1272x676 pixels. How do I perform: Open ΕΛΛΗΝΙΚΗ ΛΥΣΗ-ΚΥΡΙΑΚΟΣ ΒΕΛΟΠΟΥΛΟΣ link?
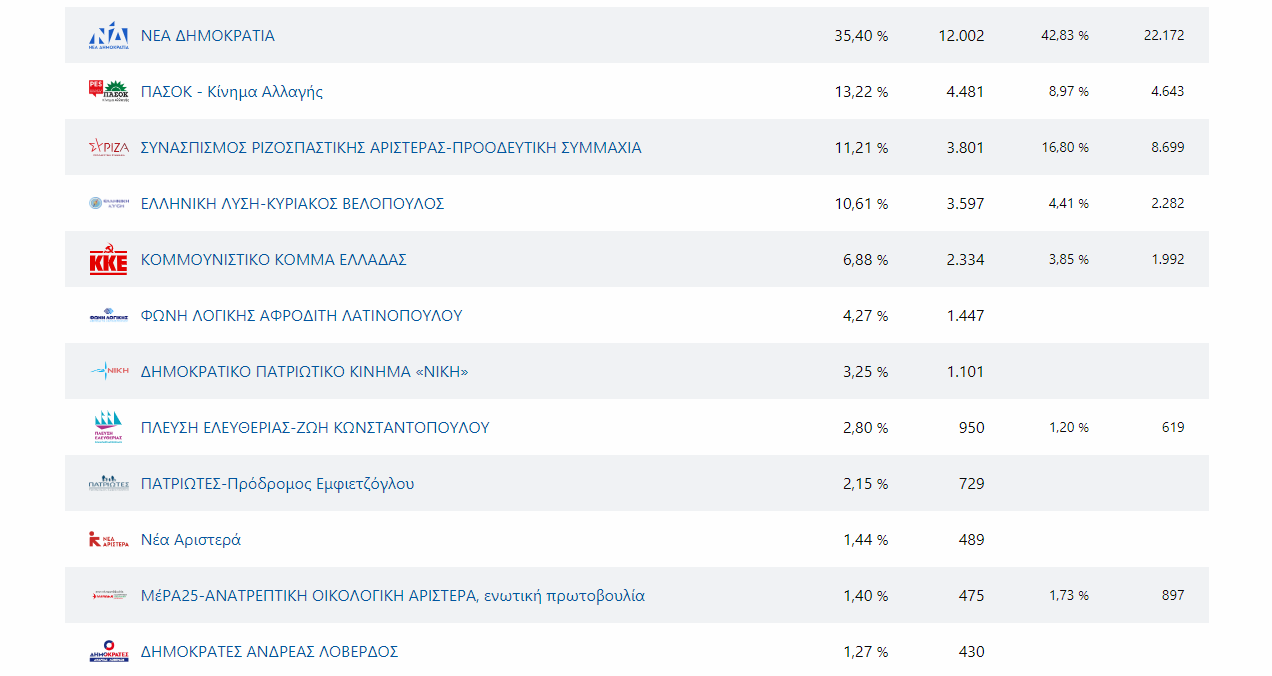click(292, 203)
